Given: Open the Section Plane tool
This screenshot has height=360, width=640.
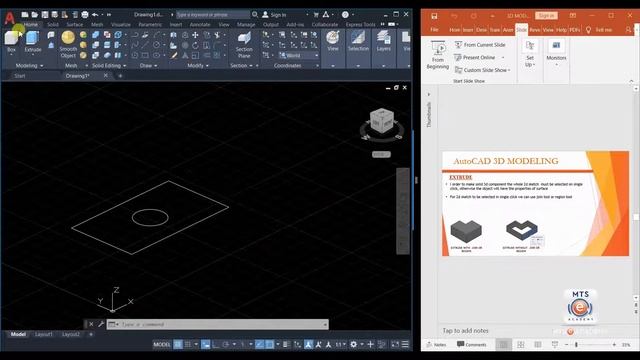Looking at the screenshot, I should click(244, 45).
